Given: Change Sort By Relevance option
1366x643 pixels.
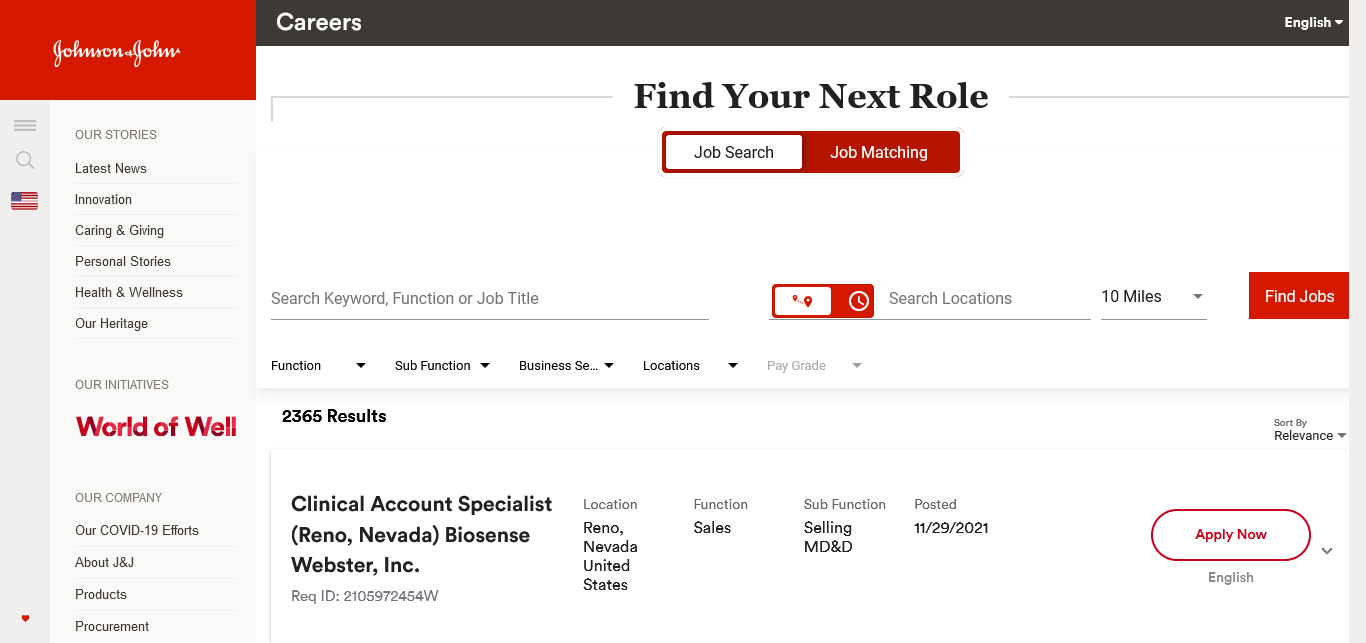Looking at the screenshot, I should tap(1309, 435).
